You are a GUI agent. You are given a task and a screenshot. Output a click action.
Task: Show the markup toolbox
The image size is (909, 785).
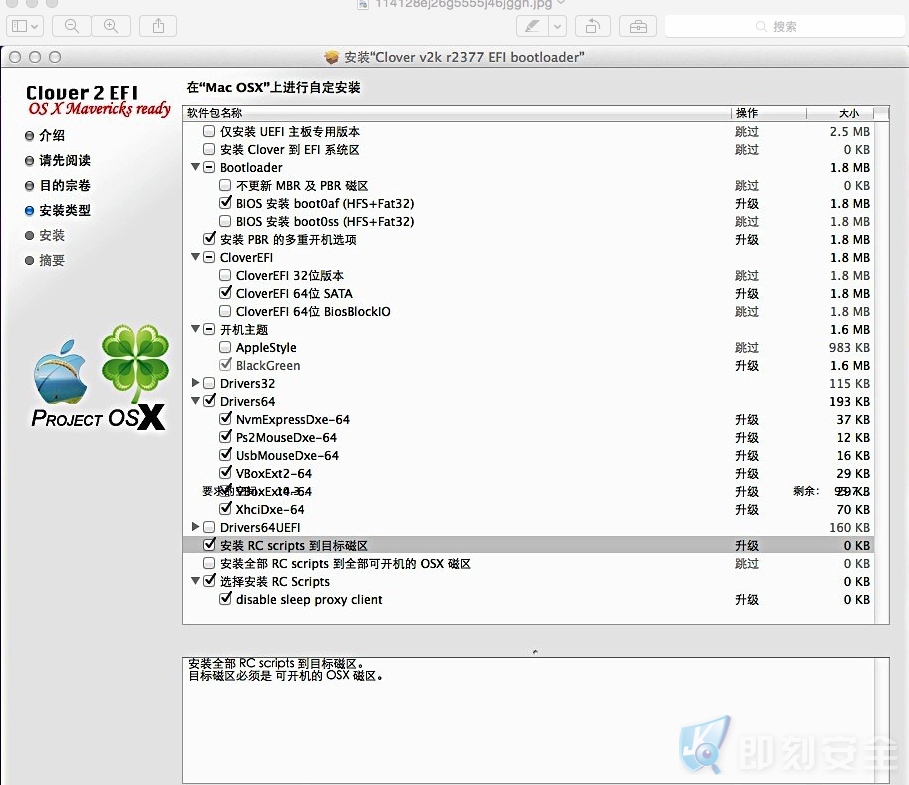tap(638, 26)
